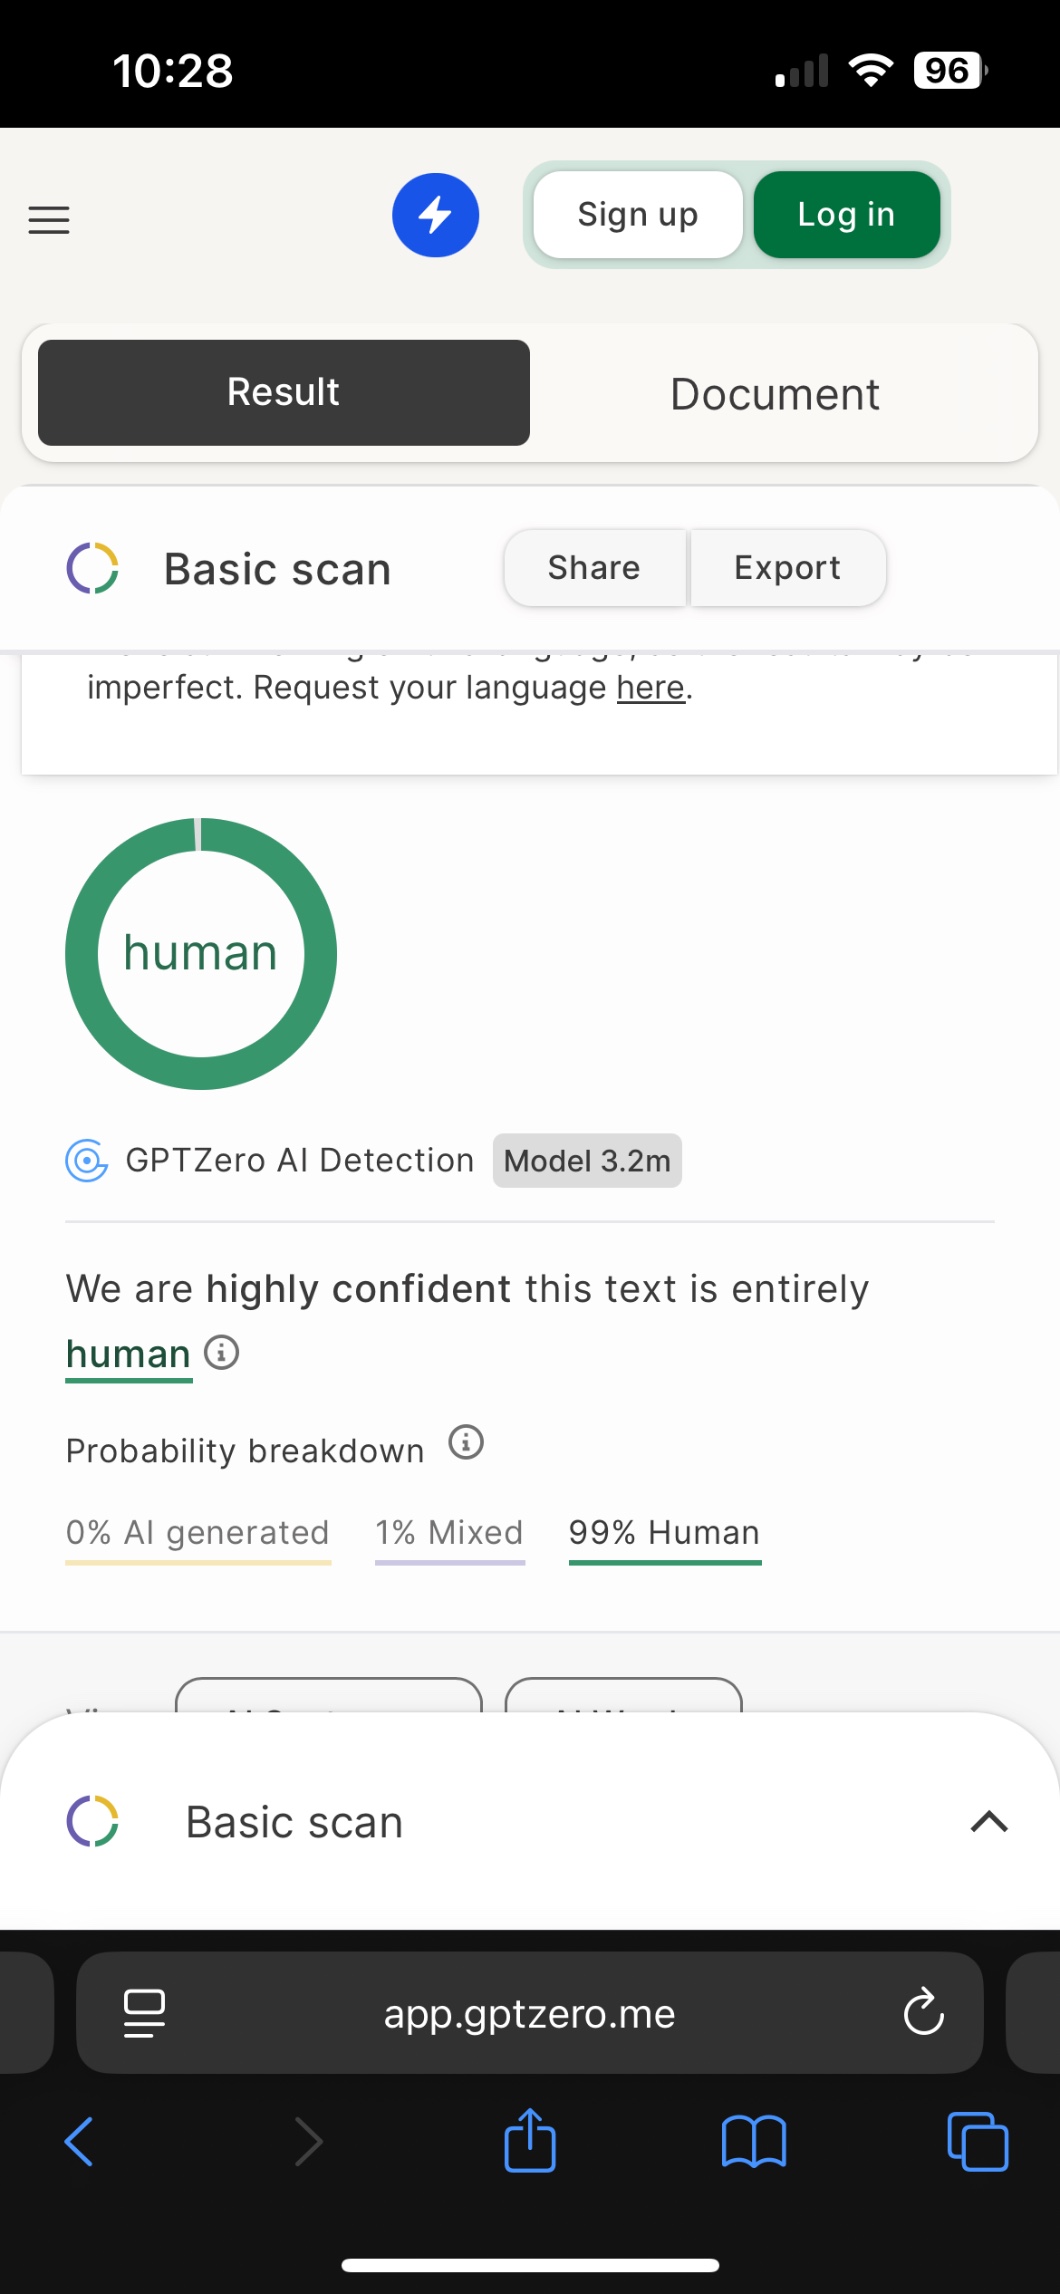Viewport: 1060px width, 2294px height.
Task: Tap the app.gptzero.me address field
Action: pos(530,2013)
